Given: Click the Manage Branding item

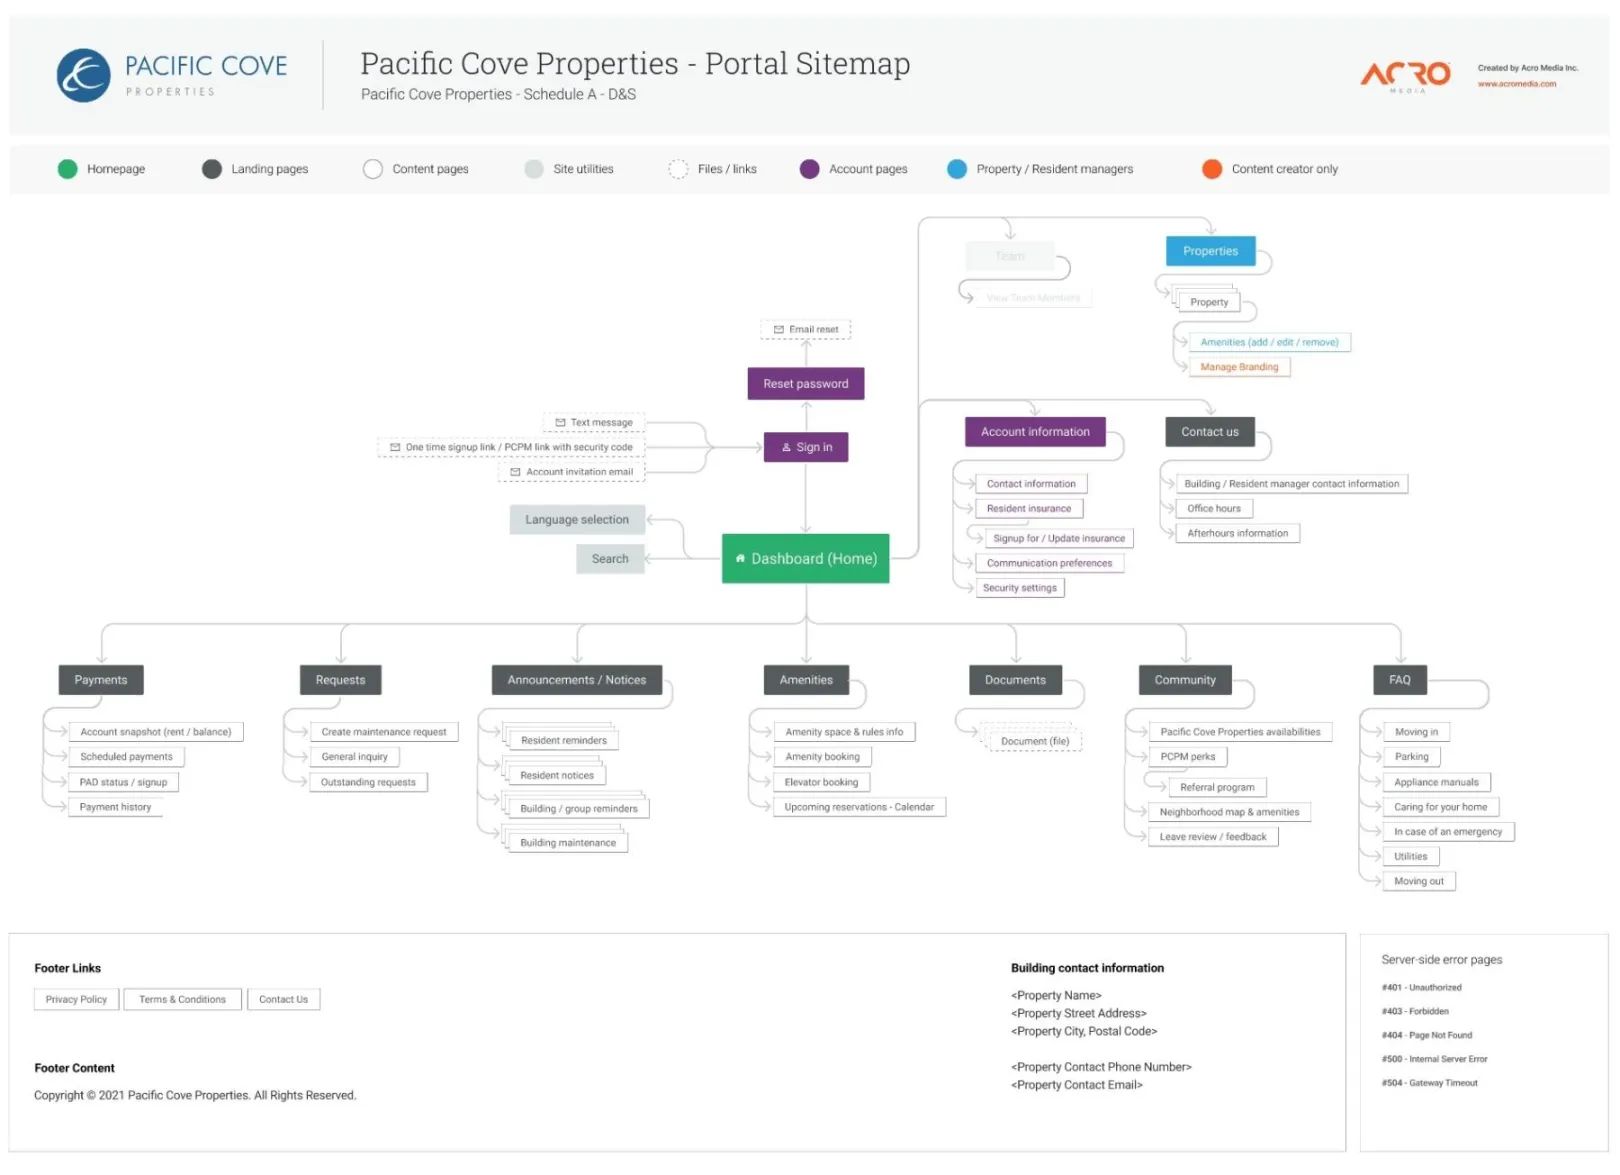Looking at the screenshot, I should (x=1239, y=367).
